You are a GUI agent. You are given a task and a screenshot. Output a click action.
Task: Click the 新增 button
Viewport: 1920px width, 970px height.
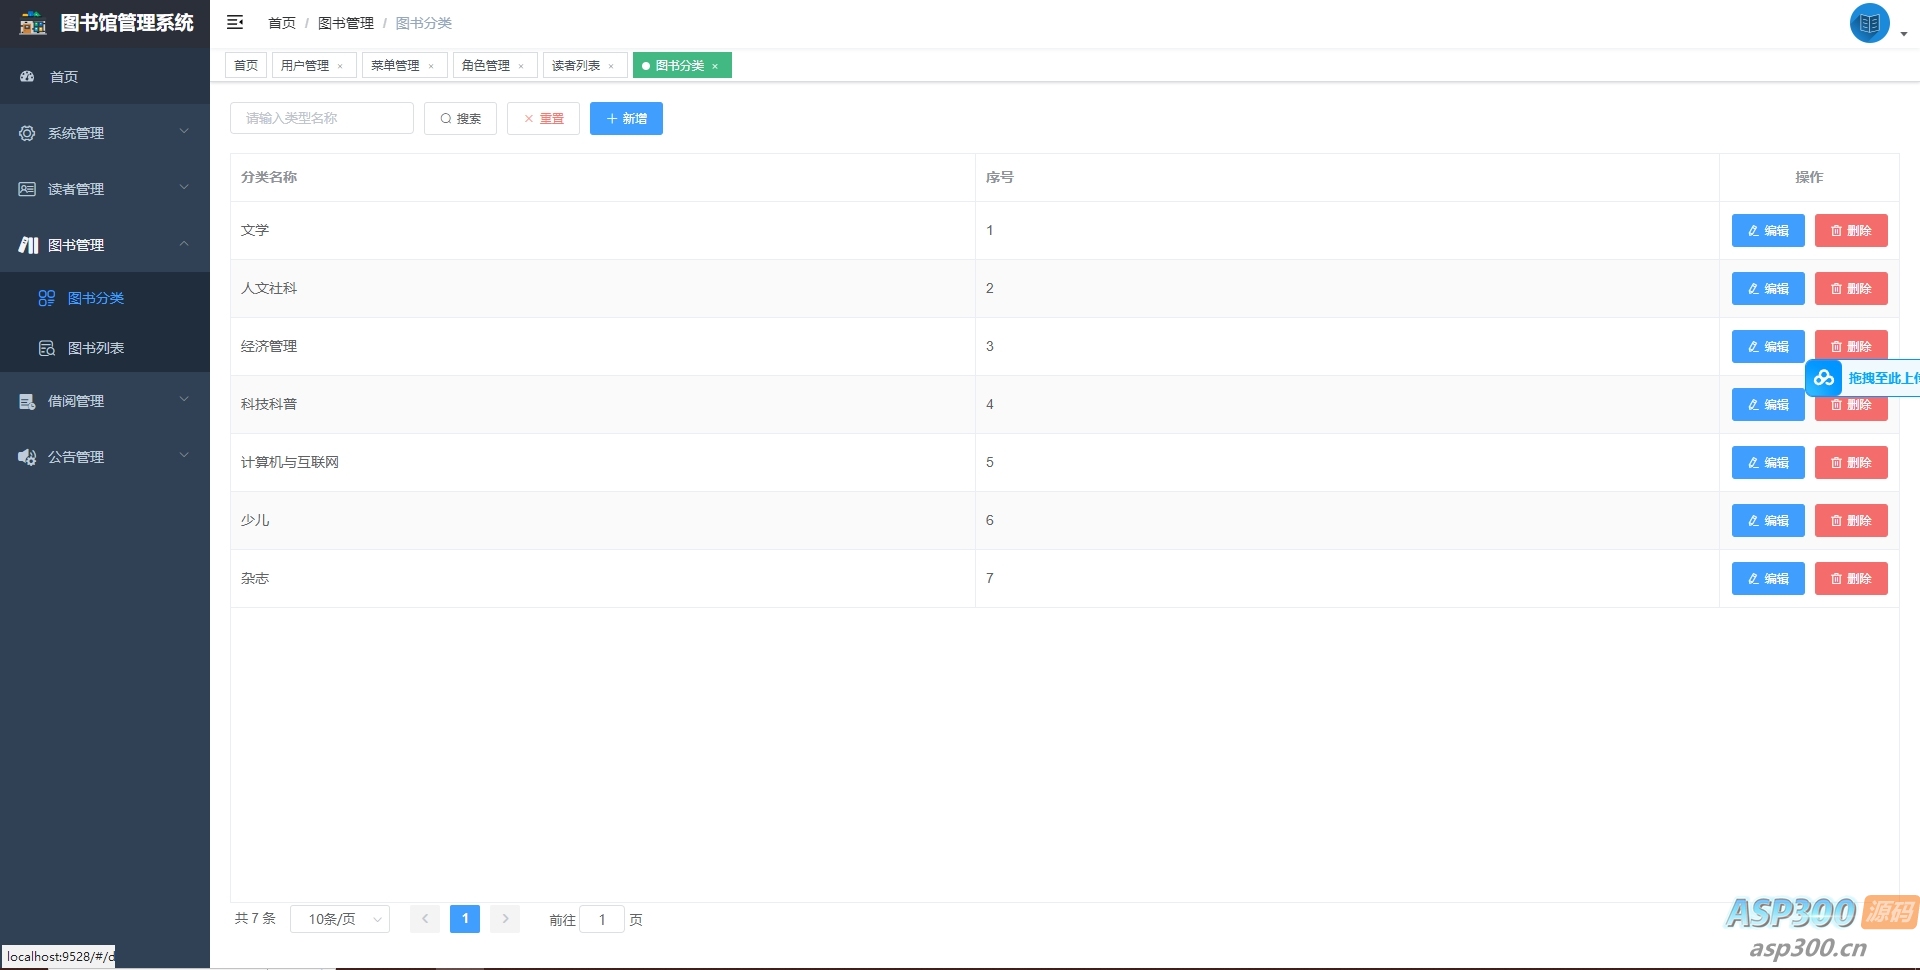pos(626,118)
